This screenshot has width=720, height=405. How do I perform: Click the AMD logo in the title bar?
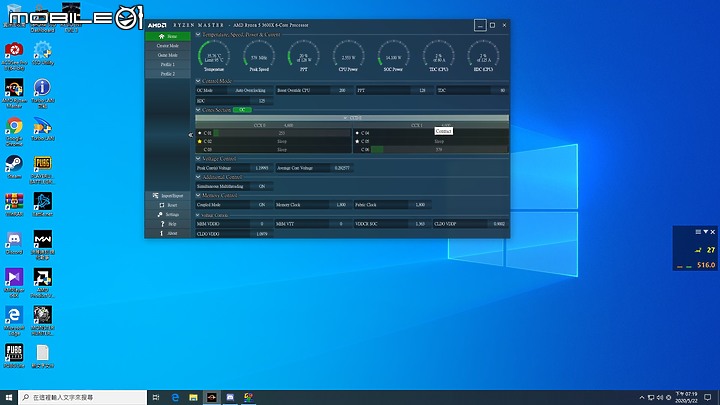(157, 25)
